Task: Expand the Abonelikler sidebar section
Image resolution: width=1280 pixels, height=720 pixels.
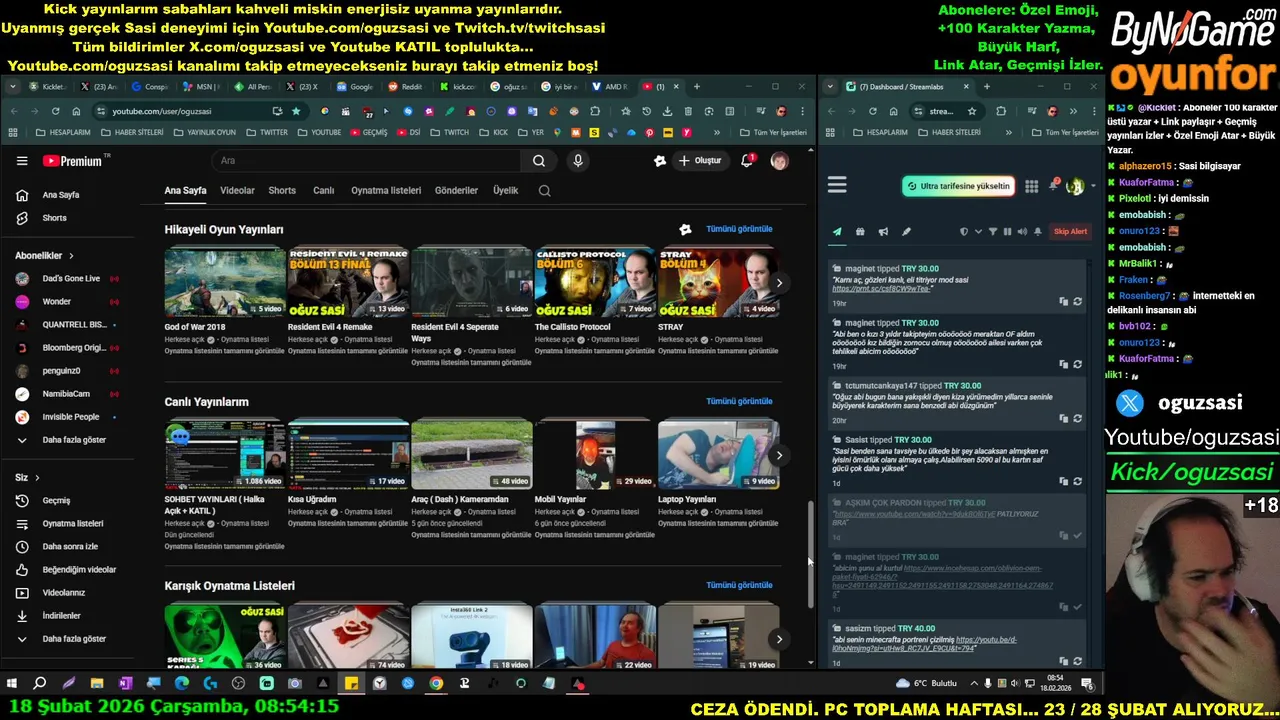Action: pyautogui.click(x=44, y=256)
